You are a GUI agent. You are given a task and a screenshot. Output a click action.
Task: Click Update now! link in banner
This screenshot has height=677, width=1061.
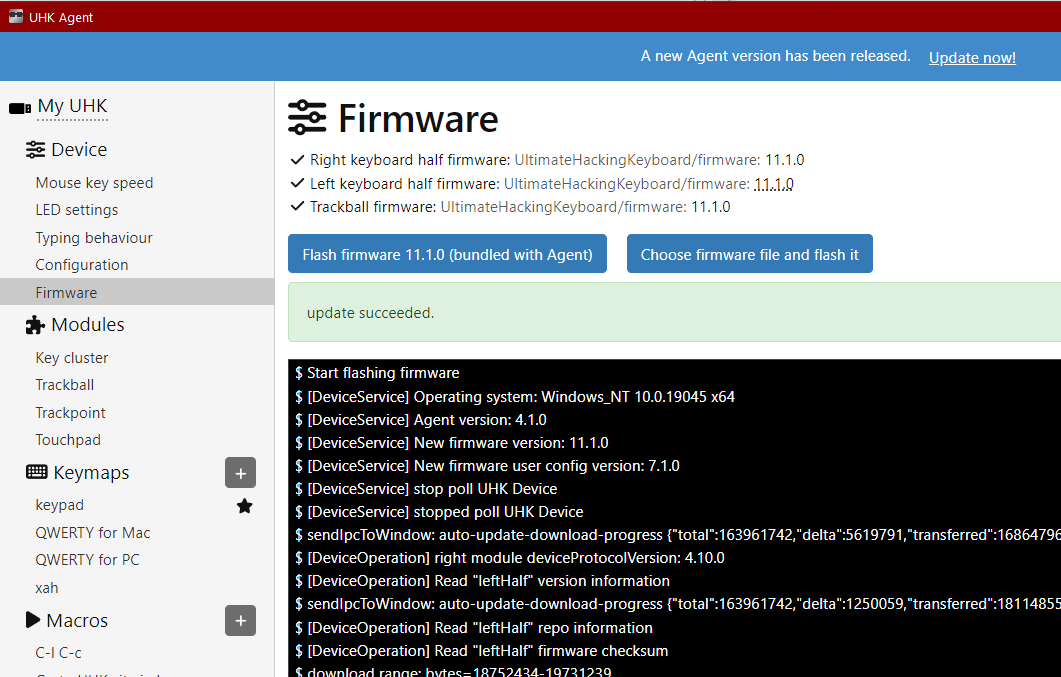[x=972, y=57]
